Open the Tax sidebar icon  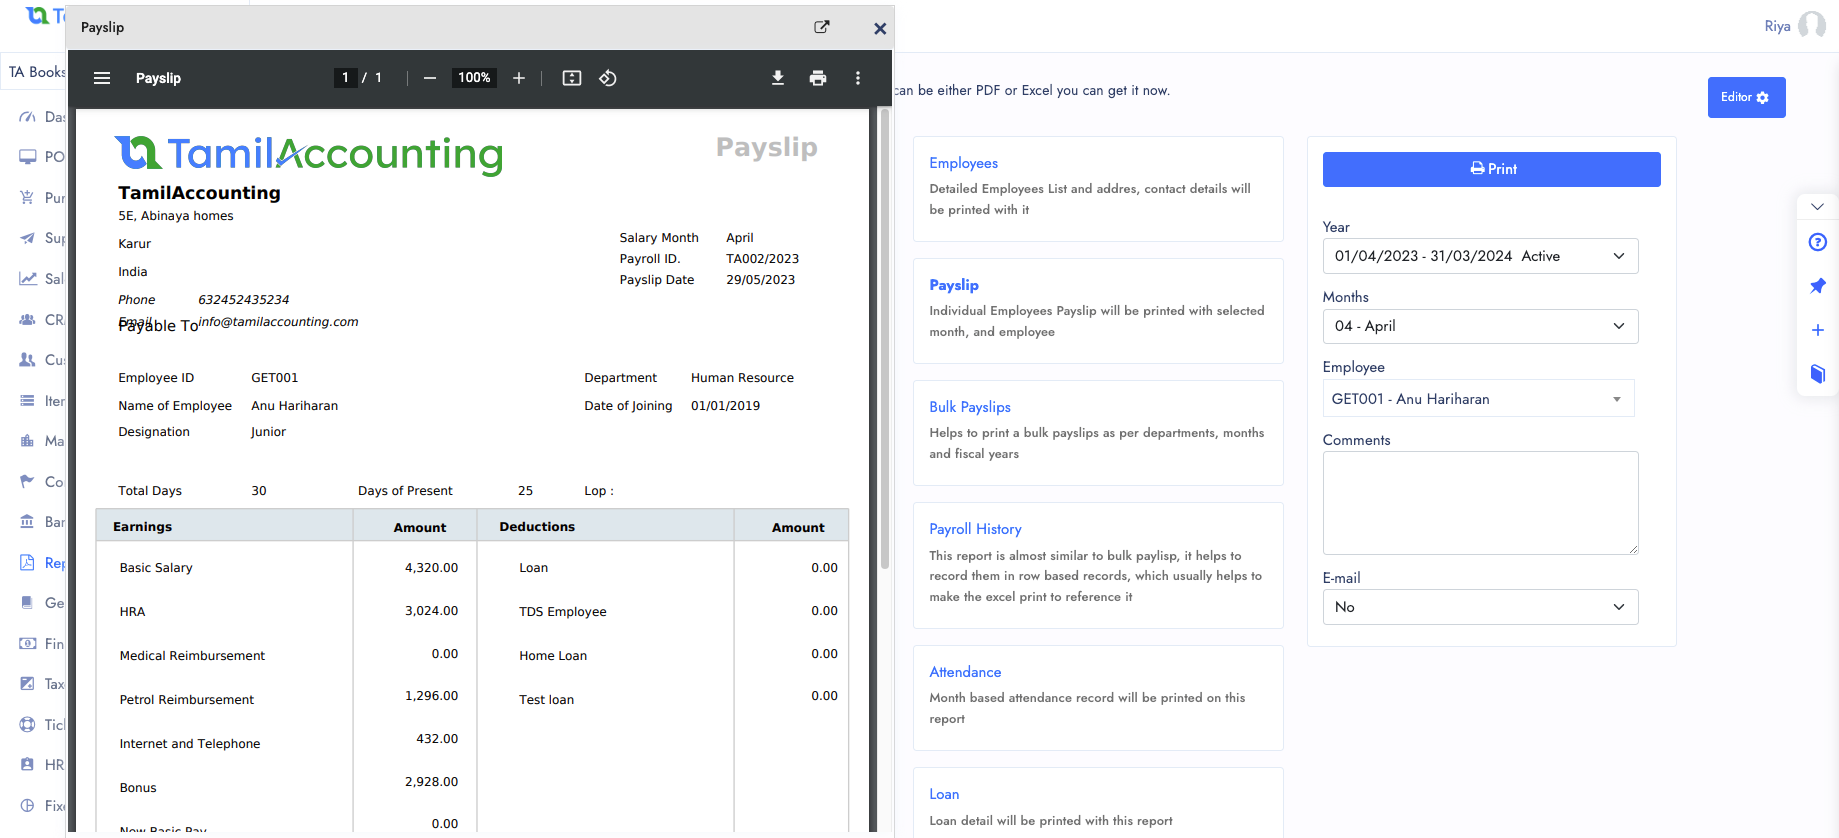click(28, 684)
